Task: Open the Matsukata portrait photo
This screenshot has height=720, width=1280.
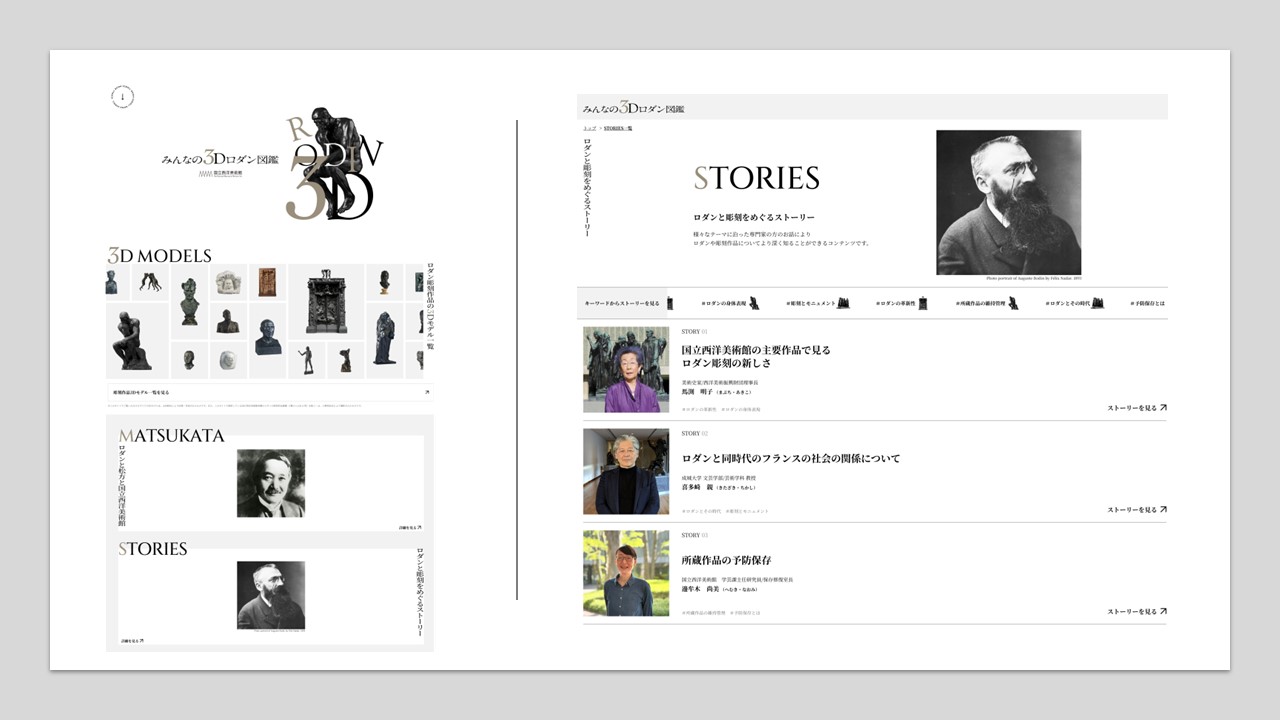Action: point(271,483)
